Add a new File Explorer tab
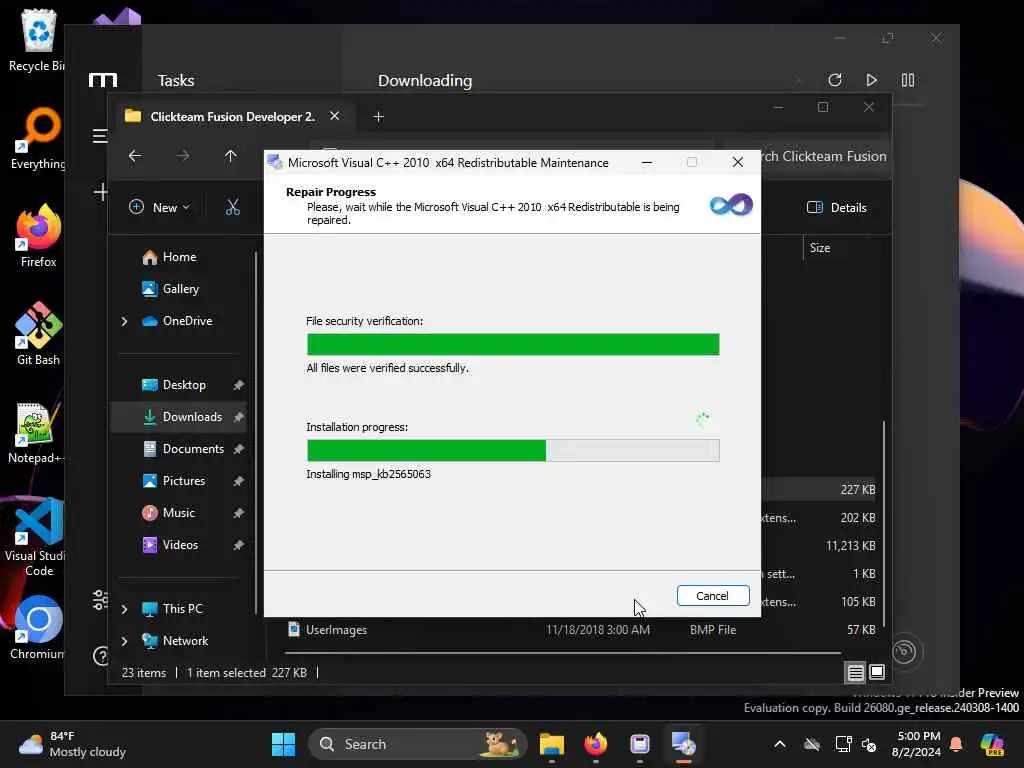 (378, 116)
